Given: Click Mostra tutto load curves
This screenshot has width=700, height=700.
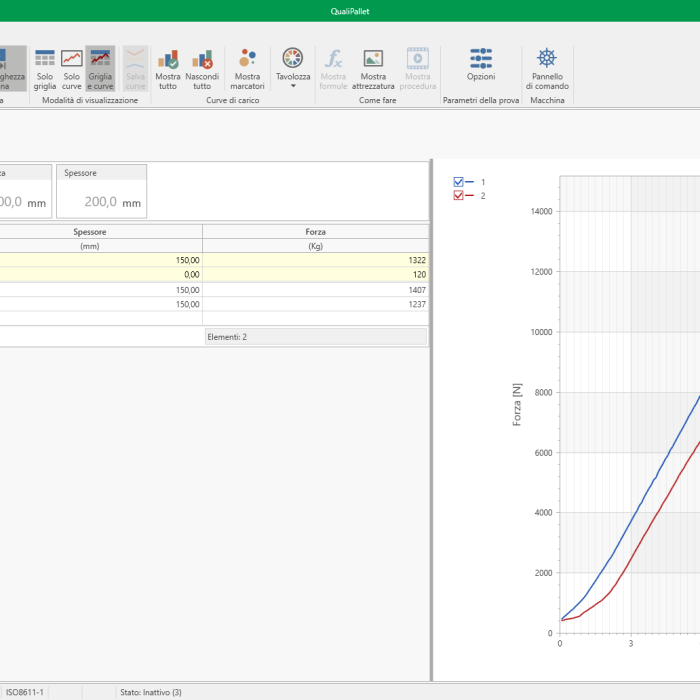Looking at the screenshot, I should click(x=168, y=68).
